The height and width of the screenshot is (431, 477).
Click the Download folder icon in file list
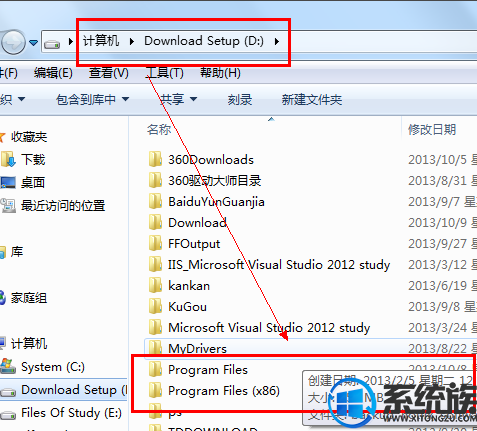(155, 222)
